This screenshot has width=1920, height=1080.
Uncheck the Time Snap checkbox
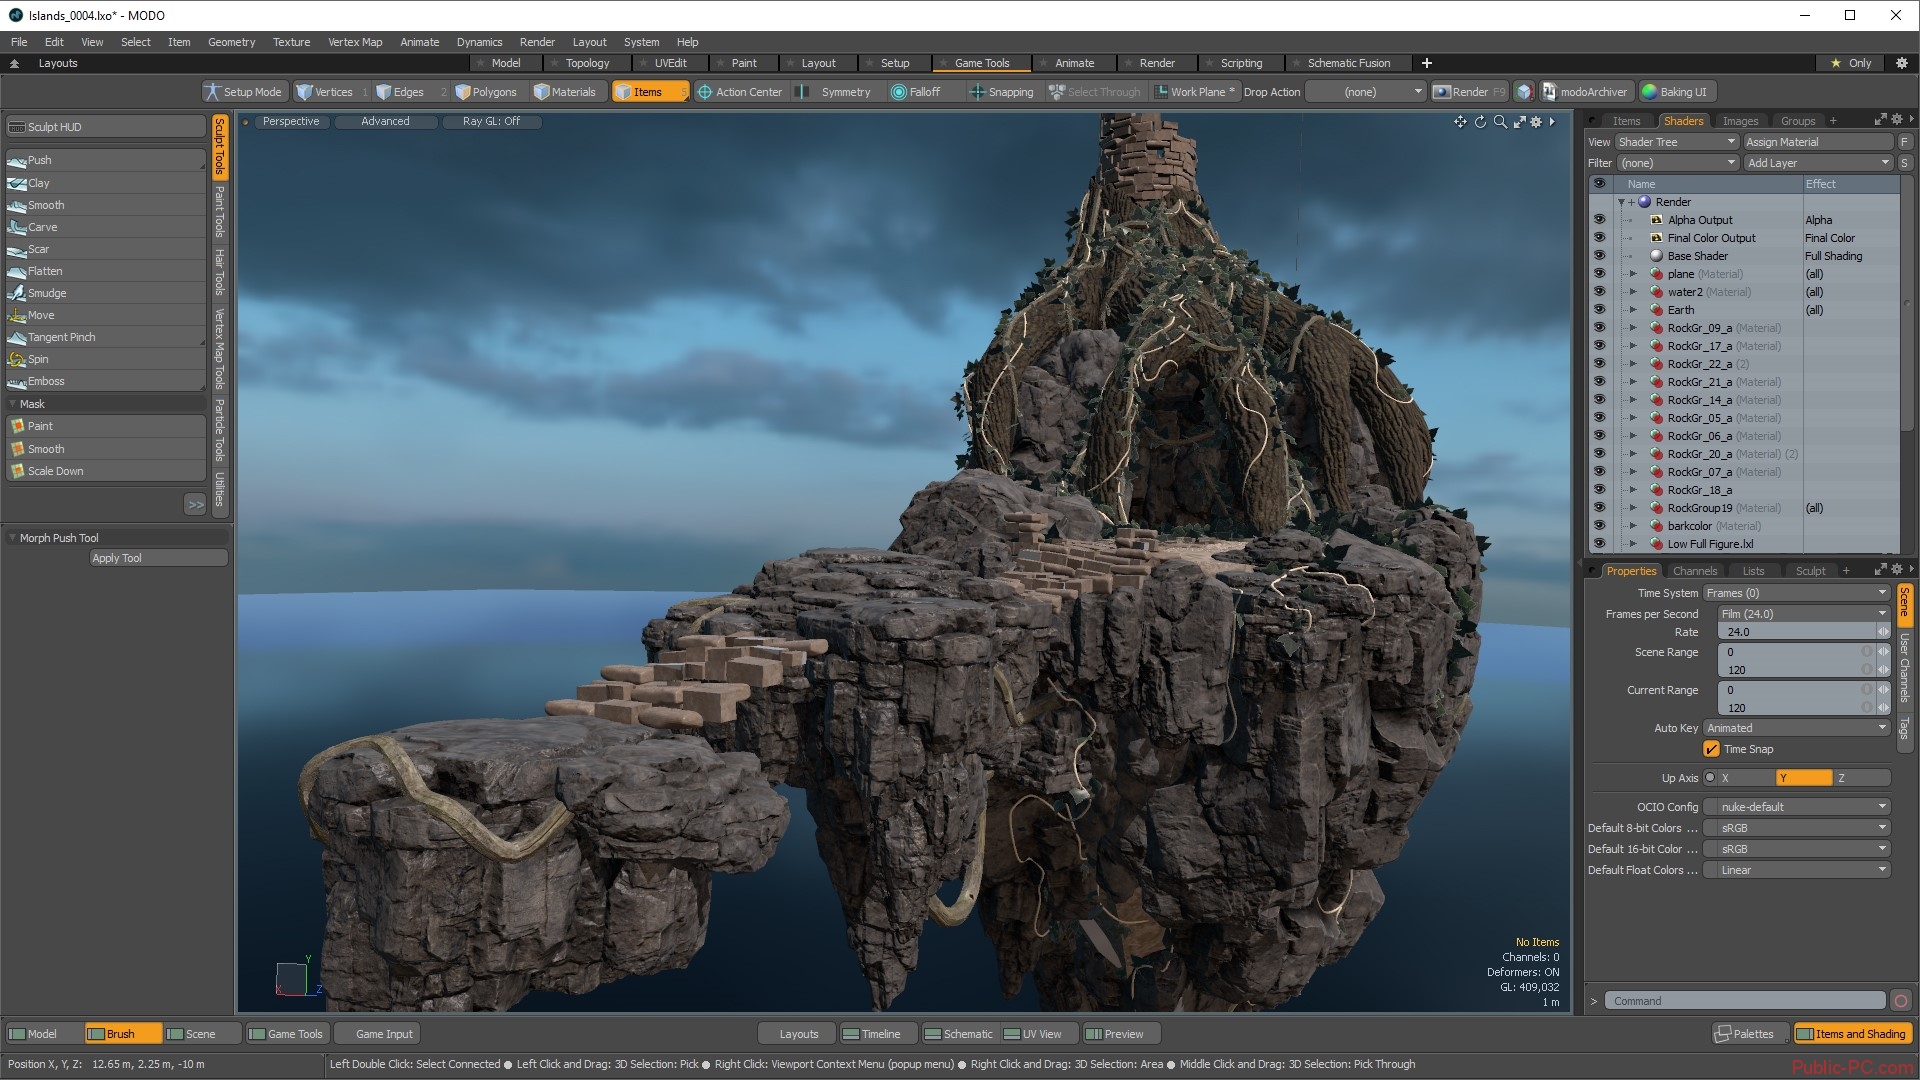point(1711,749)
